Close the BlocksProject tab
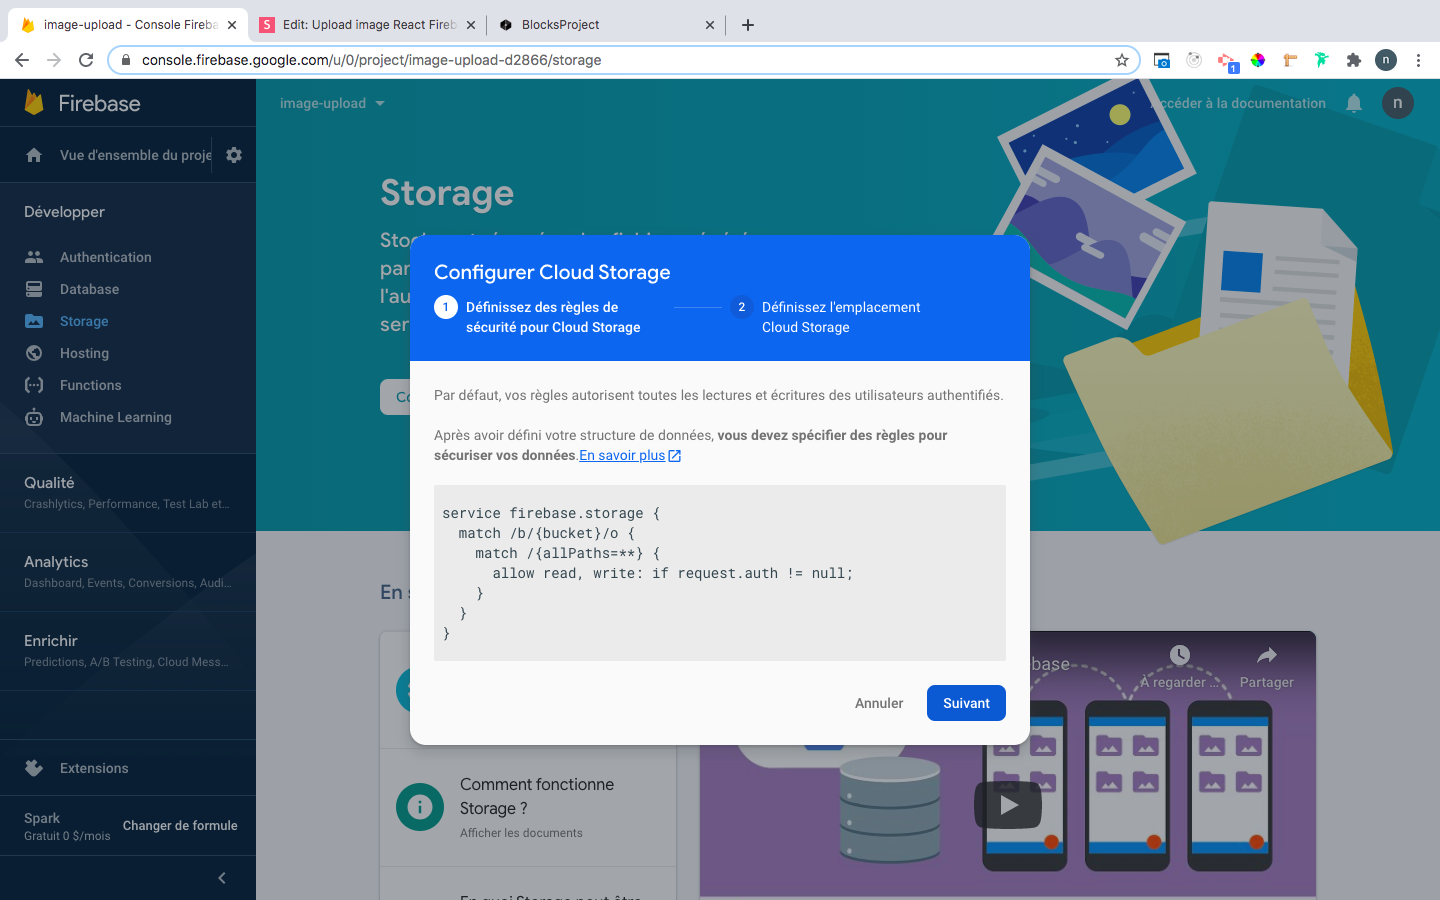This screenshot has height=900, width=1440. click(710, 25)
